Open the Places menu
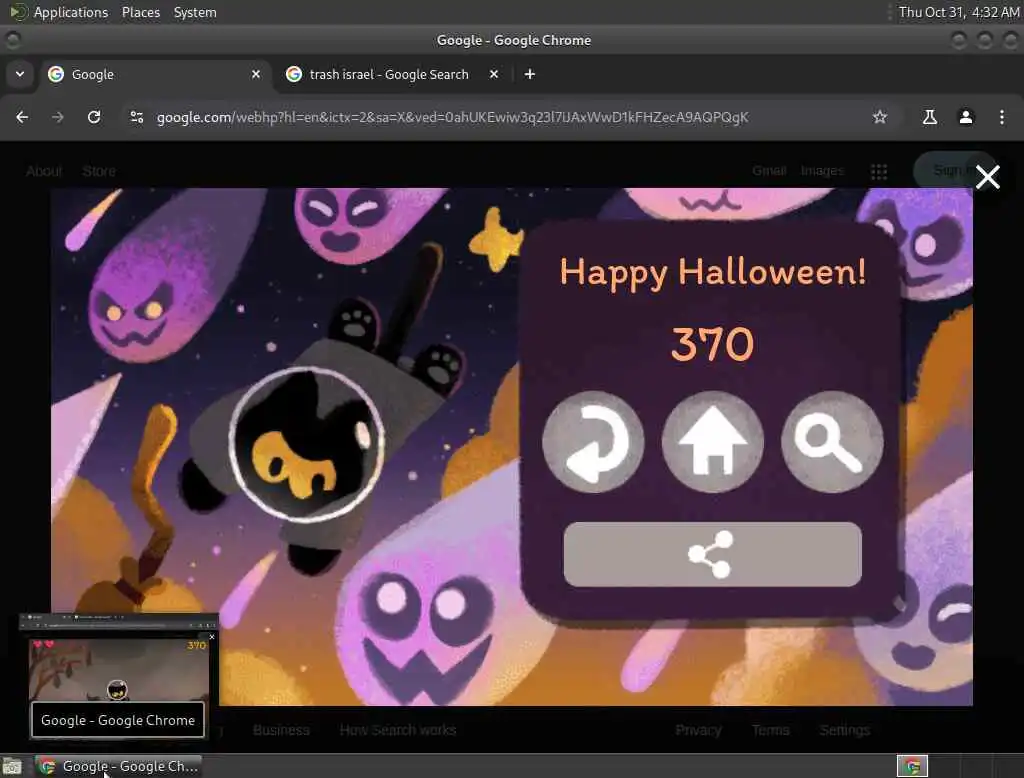 pos(140,12)
